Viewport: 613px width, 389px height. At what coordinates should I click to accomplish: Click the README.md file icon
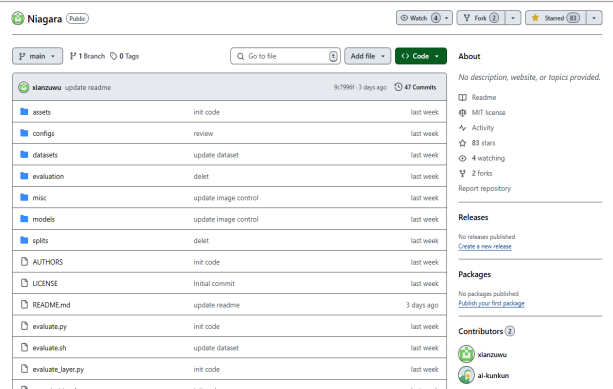click(x=24, y=305)
